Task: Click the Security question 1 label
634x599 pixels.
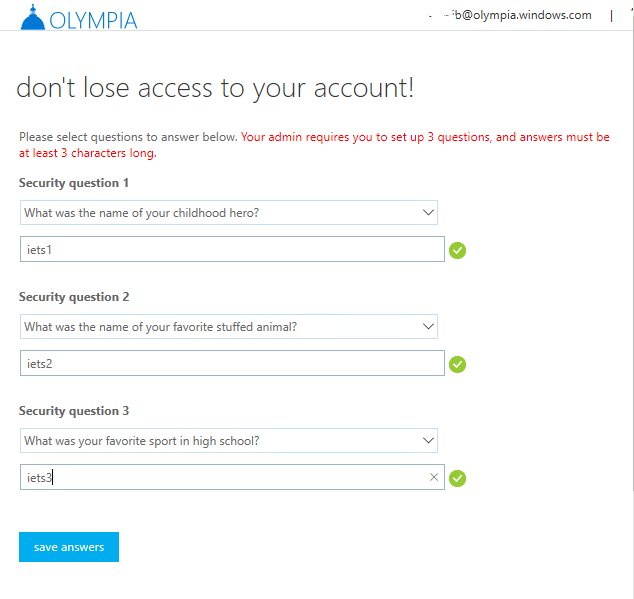Action: [x=74, y=183]
